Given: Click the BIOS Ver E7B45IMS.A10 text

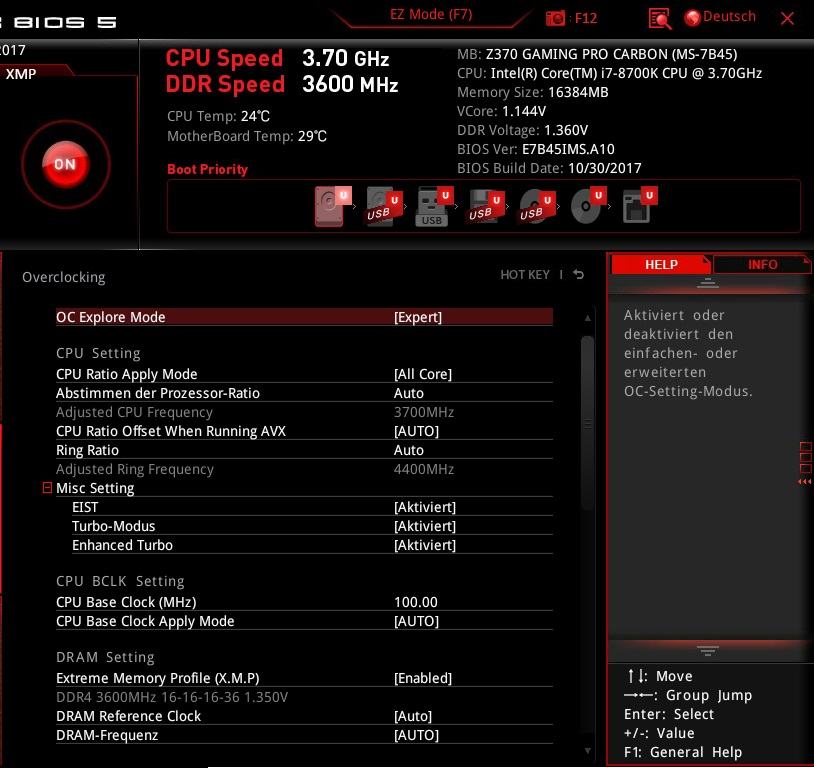Looking at the screenshot, I should (535, 150).
